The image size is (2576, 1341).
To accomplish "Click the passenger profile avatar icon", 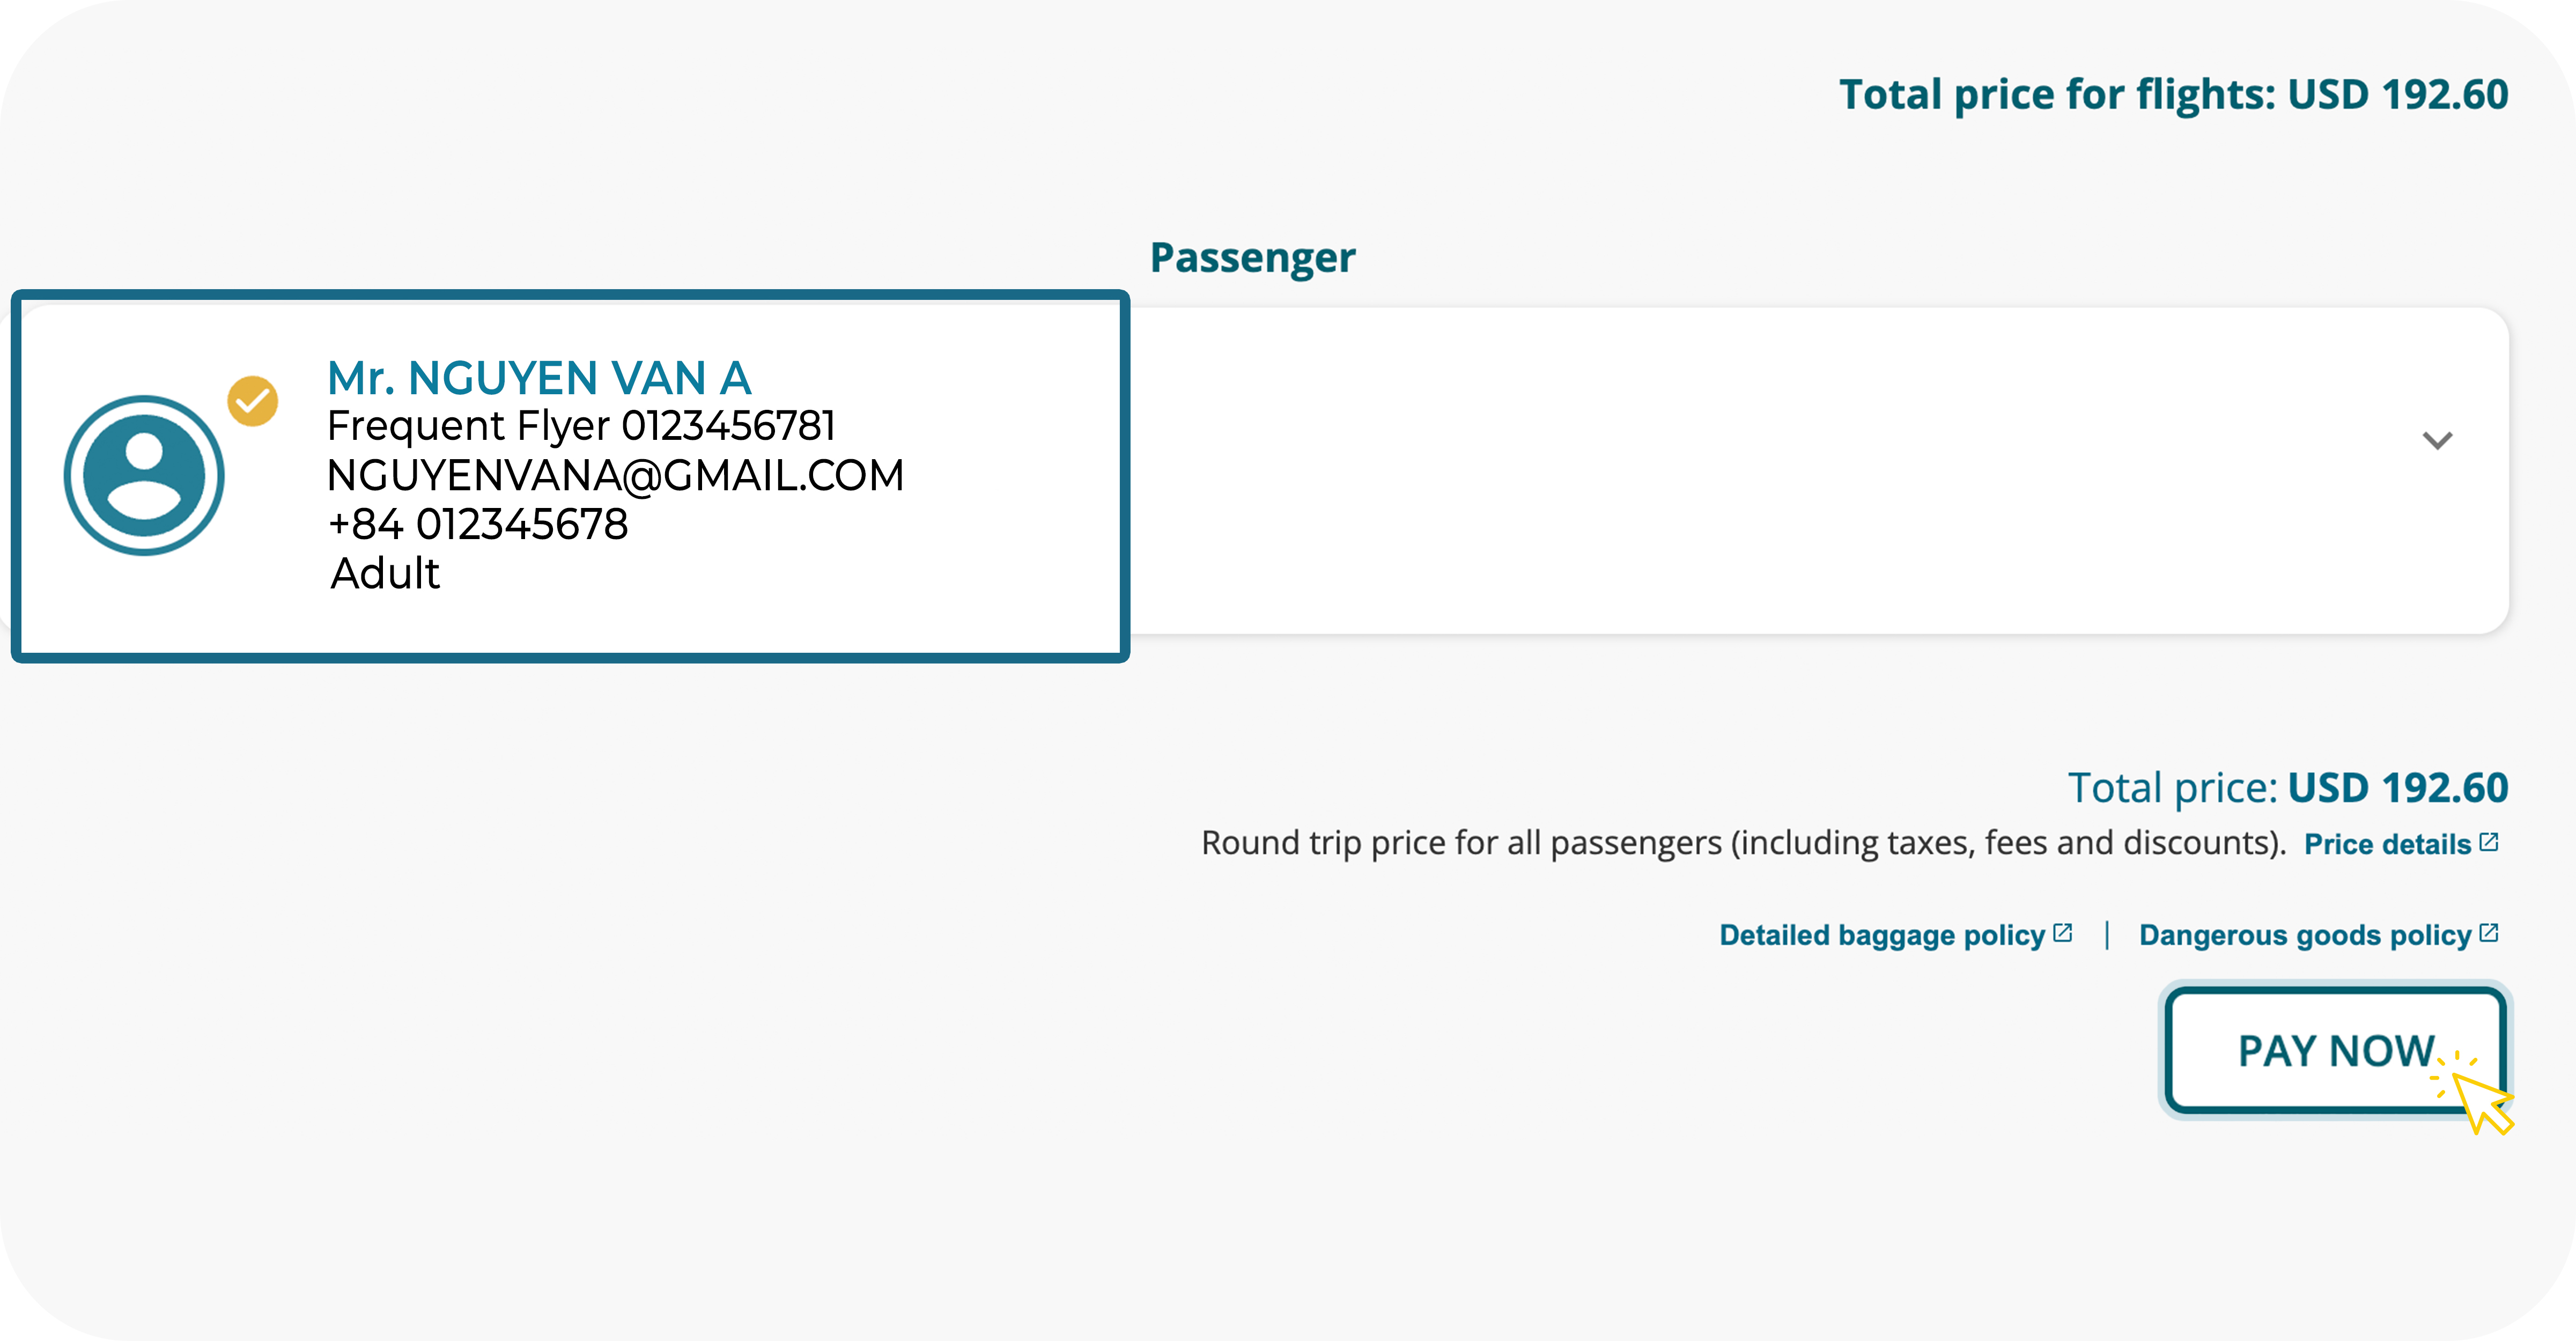I will [144, 475].
